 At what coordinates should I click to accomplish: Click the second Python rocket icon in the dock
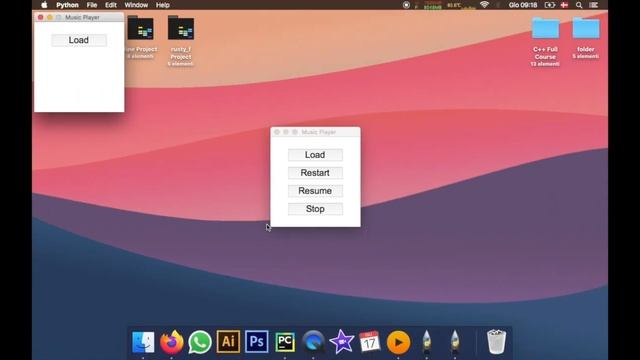[455, 342]
